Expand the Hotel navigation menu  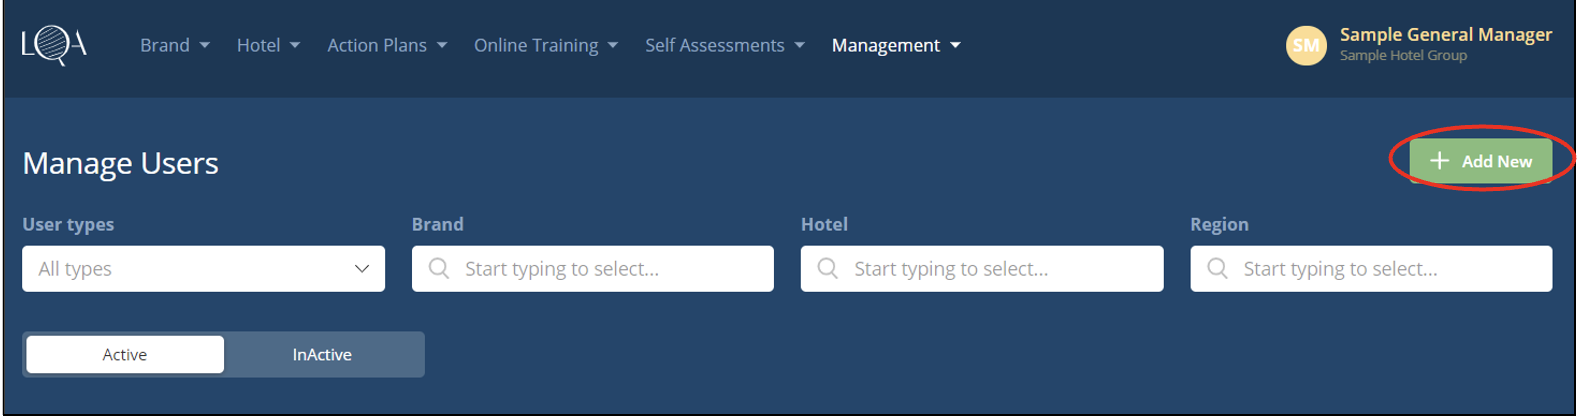tap(268, 46)
